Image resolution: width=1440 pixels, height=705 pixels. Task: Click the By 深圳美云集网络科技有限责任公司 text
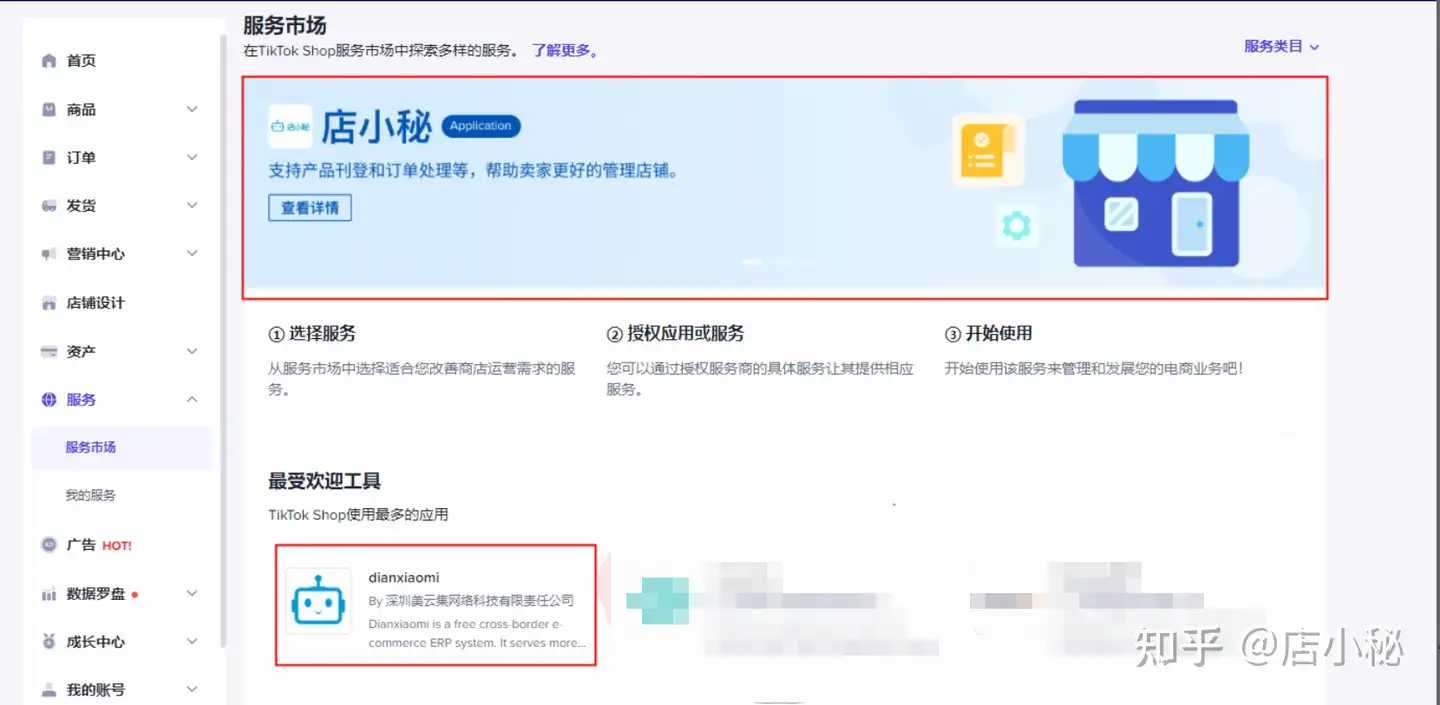(471, 601)
